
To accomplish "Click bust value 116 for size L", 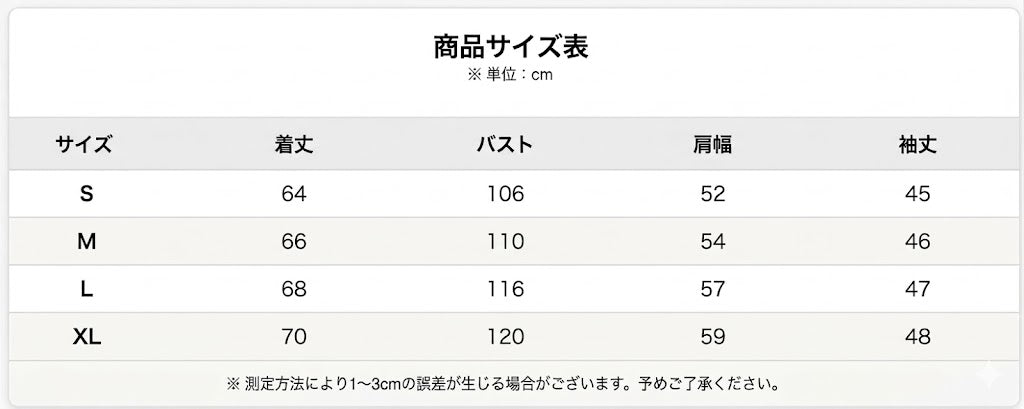I will pyautogui.click(x=506, y=289).
